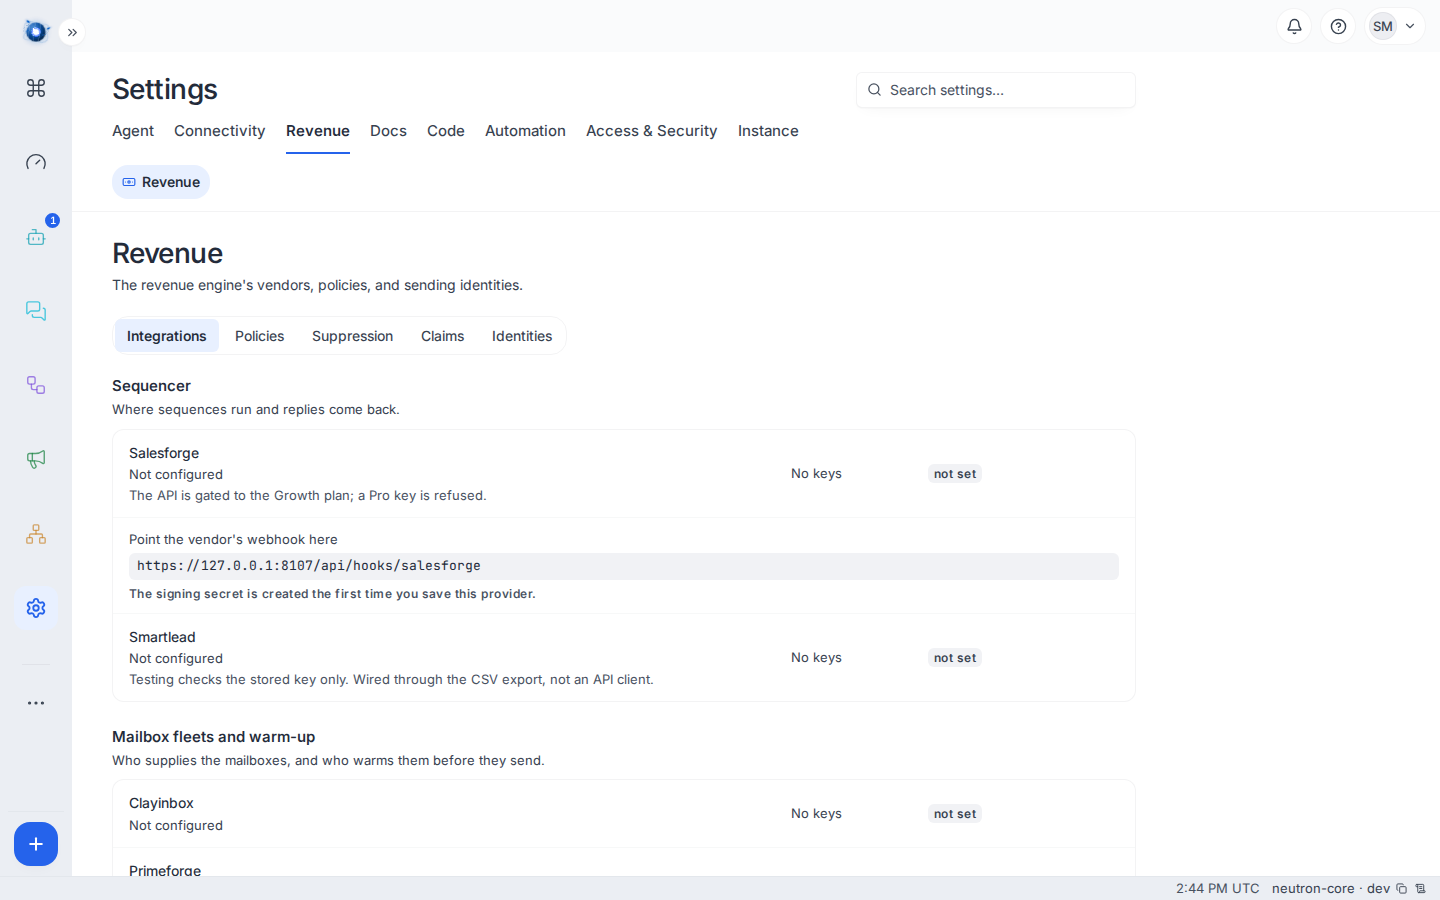Click No keys in the Smartlead row
Viewport: 1440px width, 900px height.
pos(816,658)
